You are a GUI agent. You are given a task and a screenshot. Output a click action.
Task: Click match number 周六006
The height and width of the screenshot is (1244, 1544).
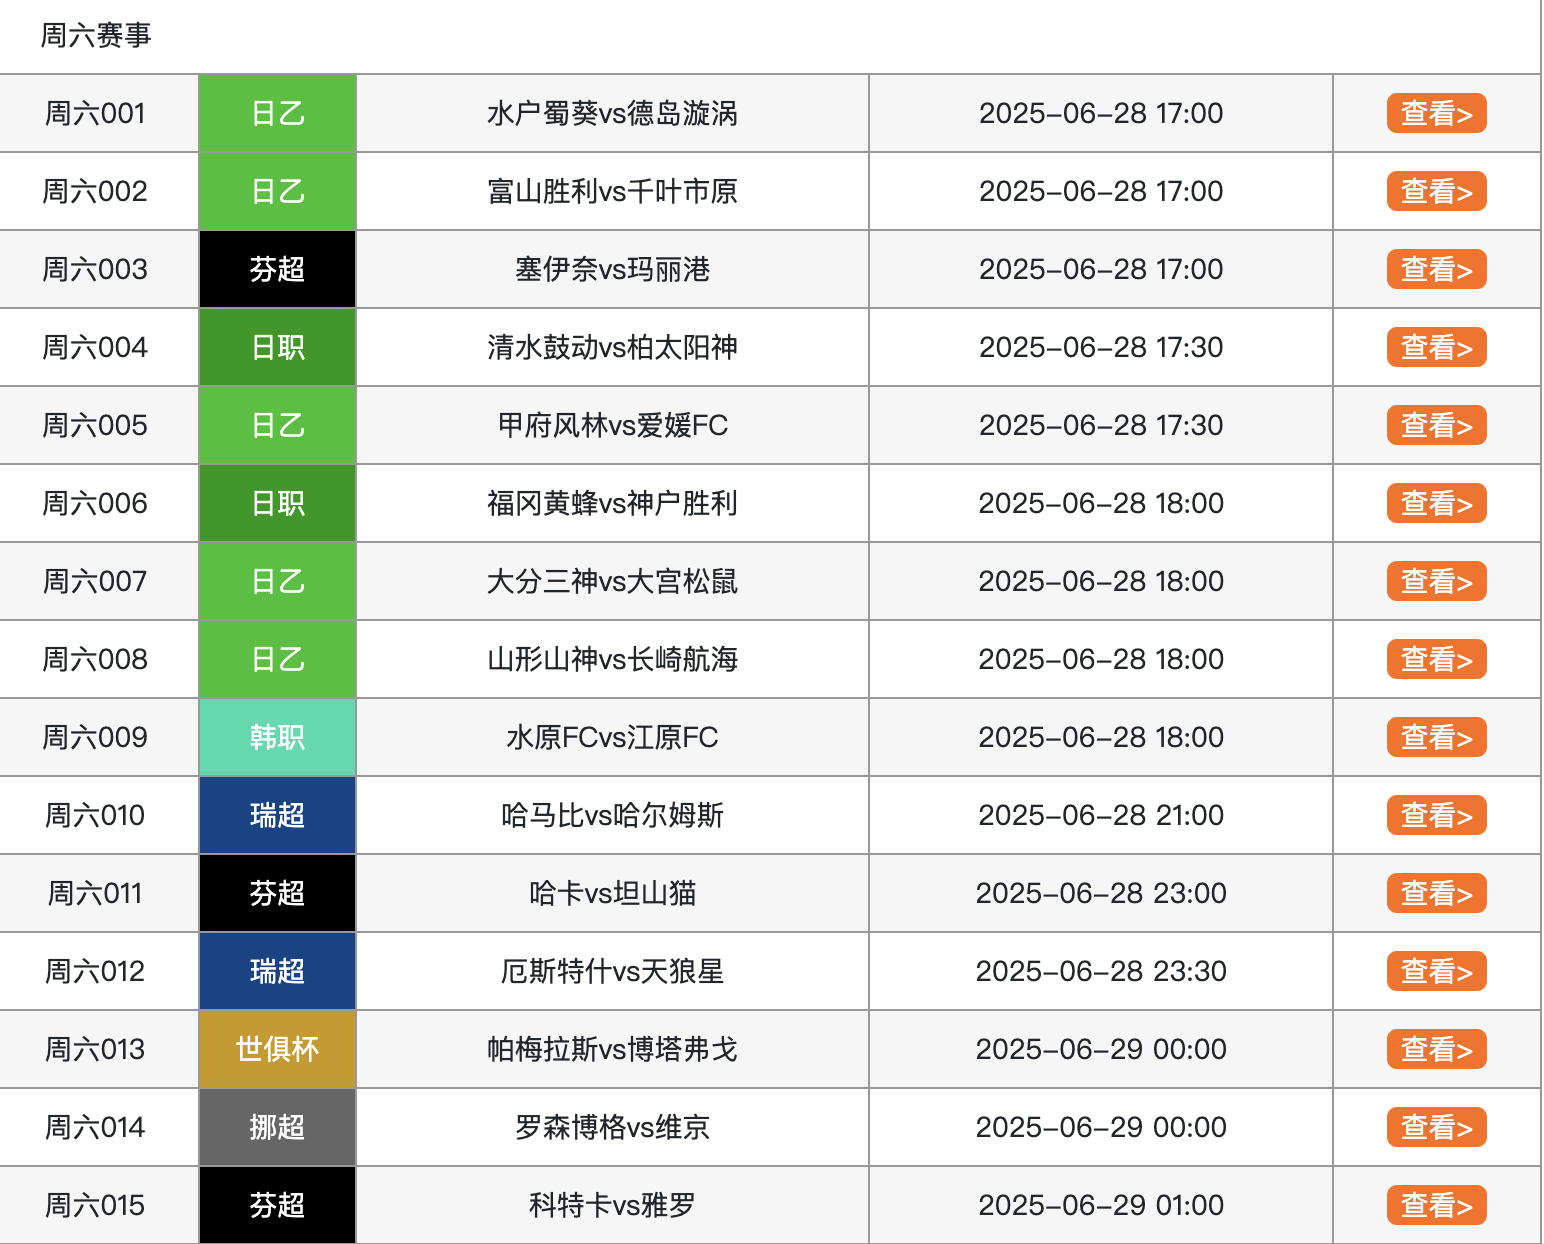95,503
